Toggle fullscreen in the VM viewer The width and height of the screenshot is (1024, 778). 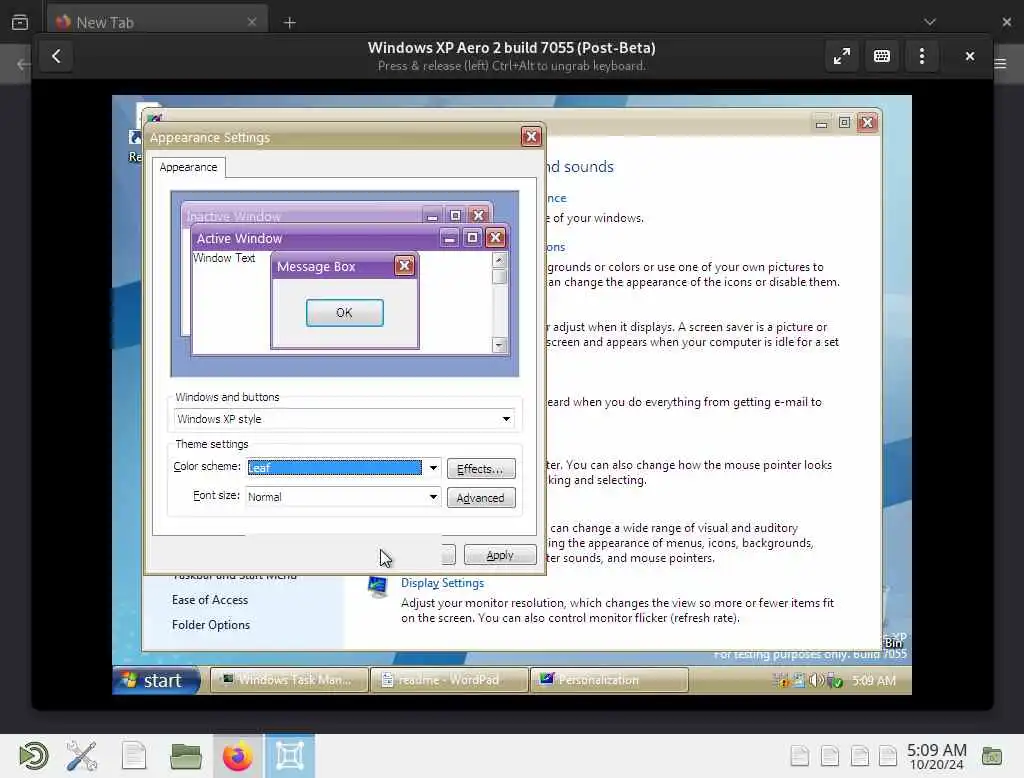[x=842, y=56]
